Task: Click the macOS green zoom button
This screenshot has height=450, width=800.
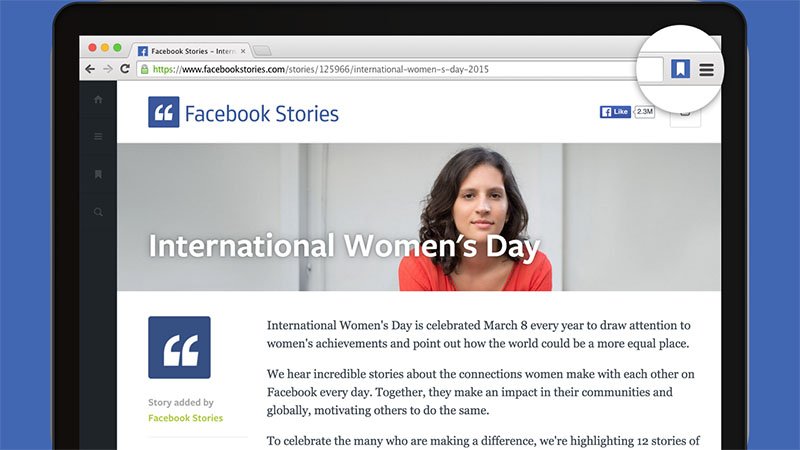Action: coord(117,47)
